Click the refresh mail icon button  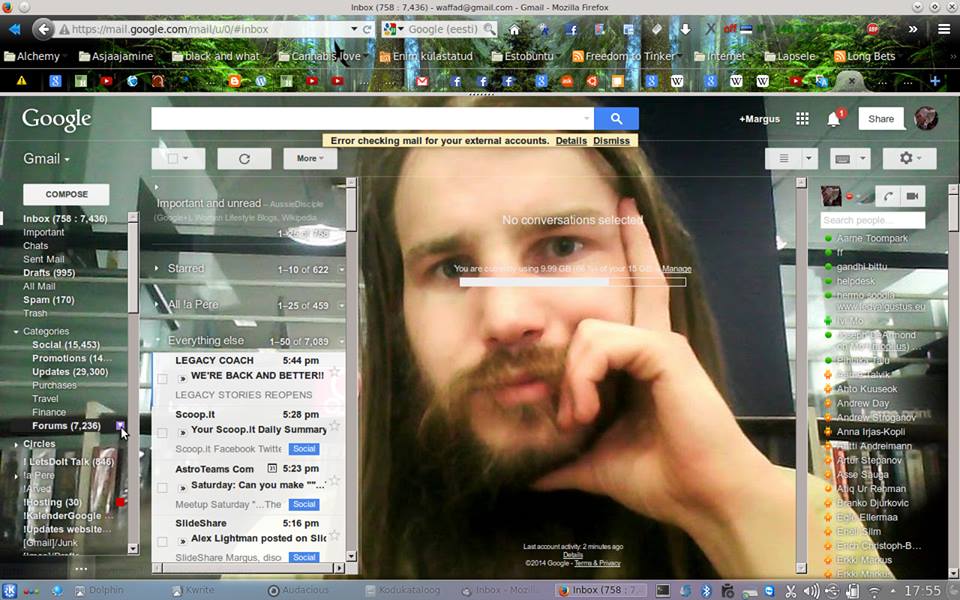244,159
